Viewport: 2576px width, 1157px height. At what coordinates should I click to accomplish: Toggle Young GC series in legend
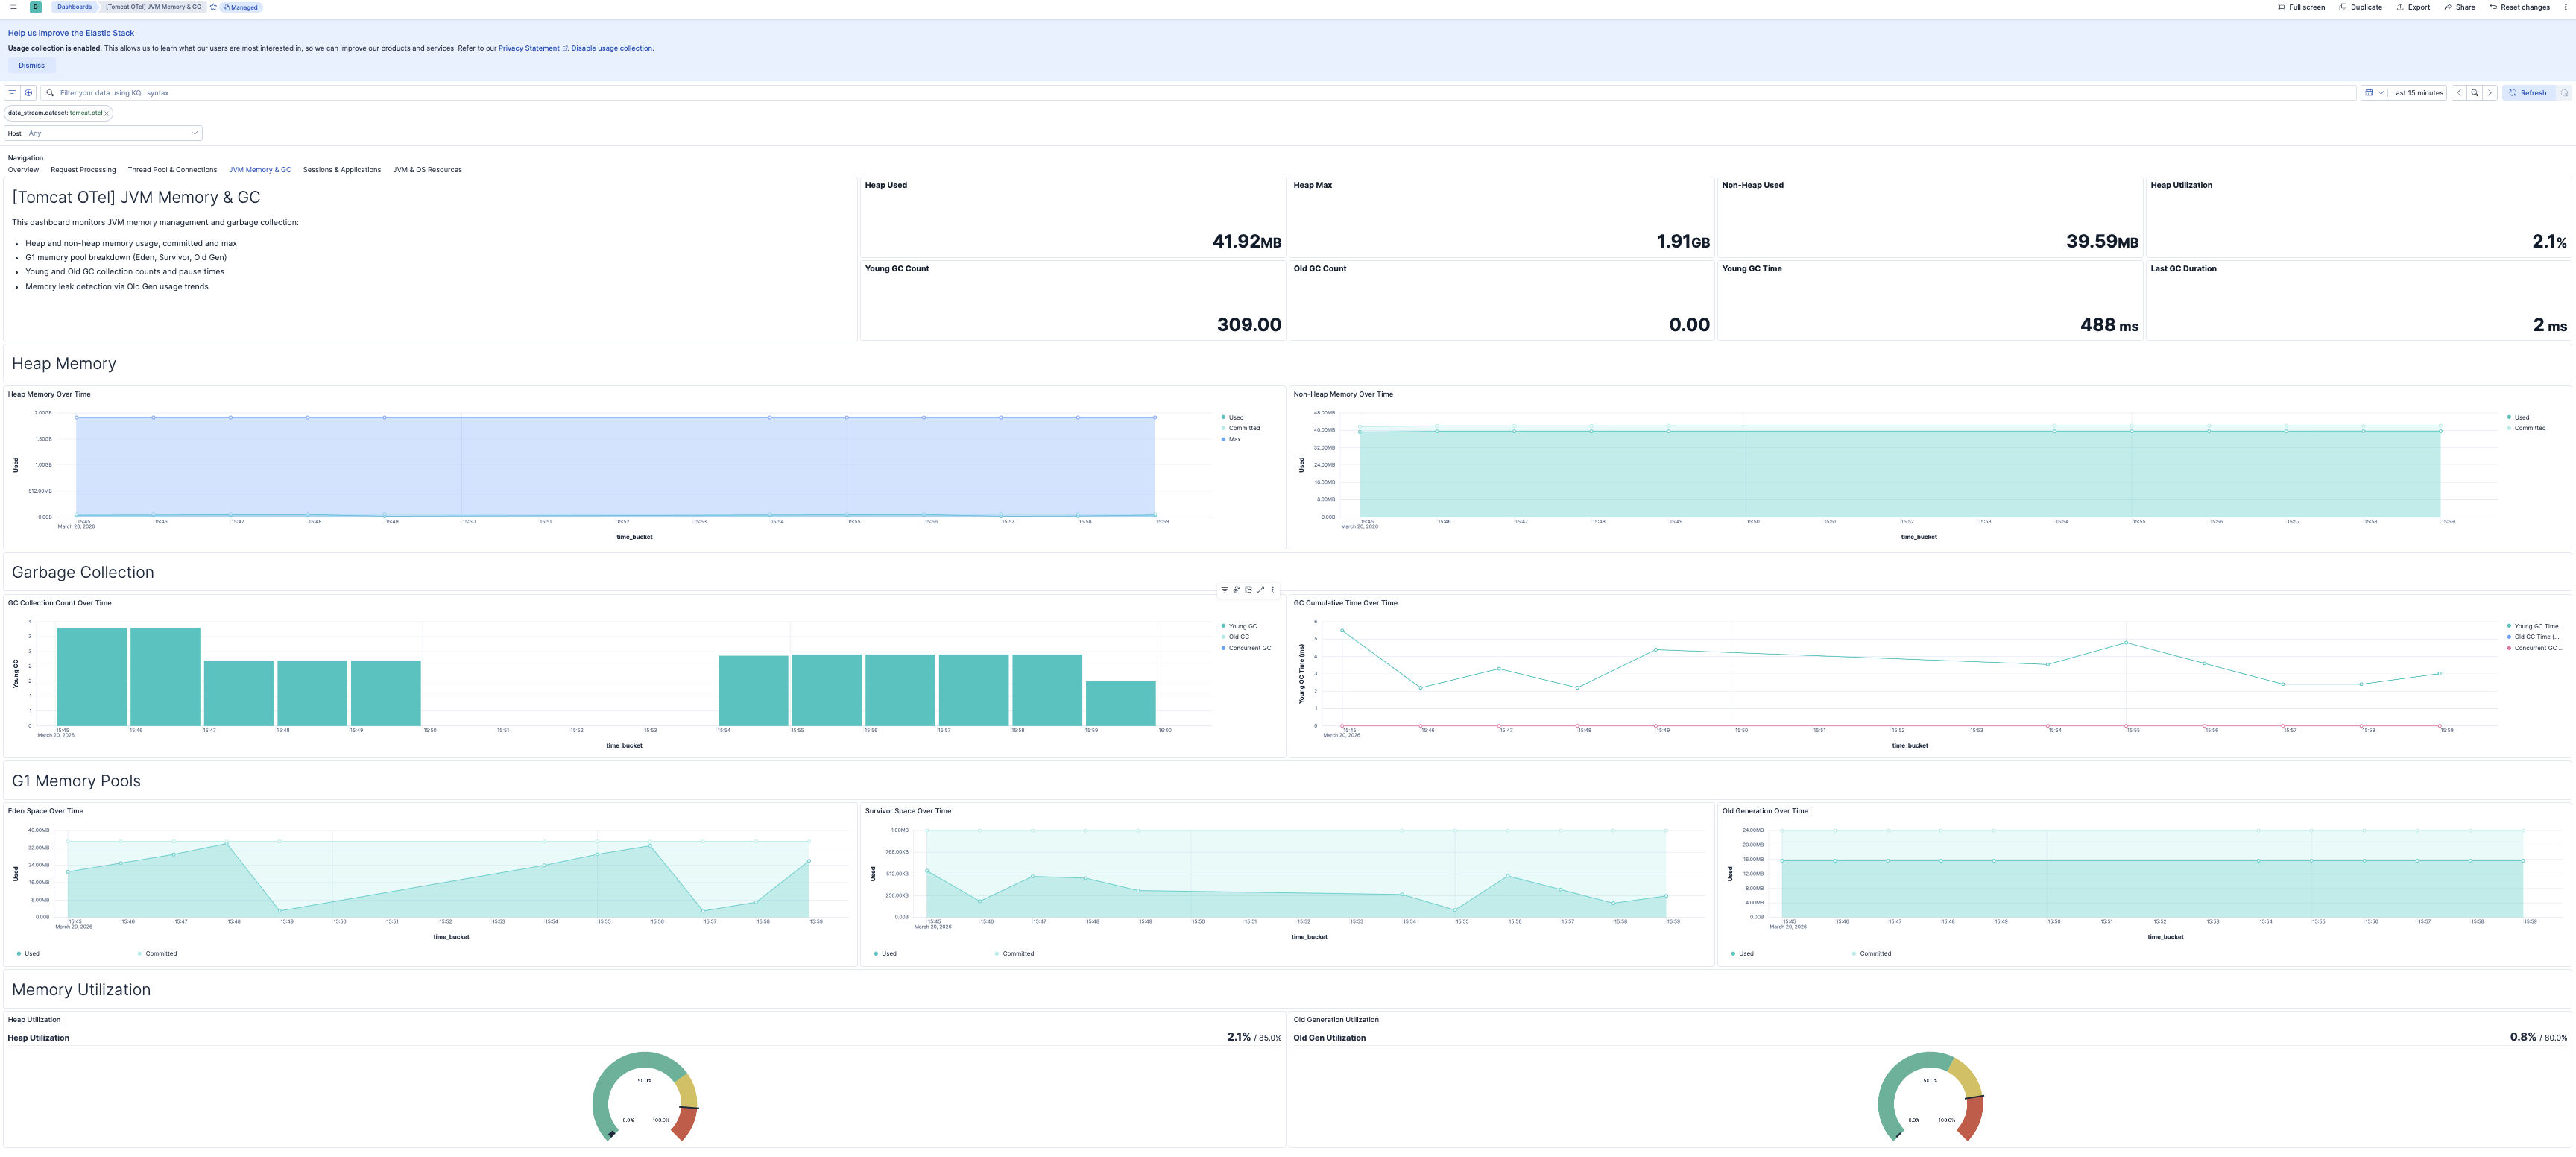(1242, 626)
